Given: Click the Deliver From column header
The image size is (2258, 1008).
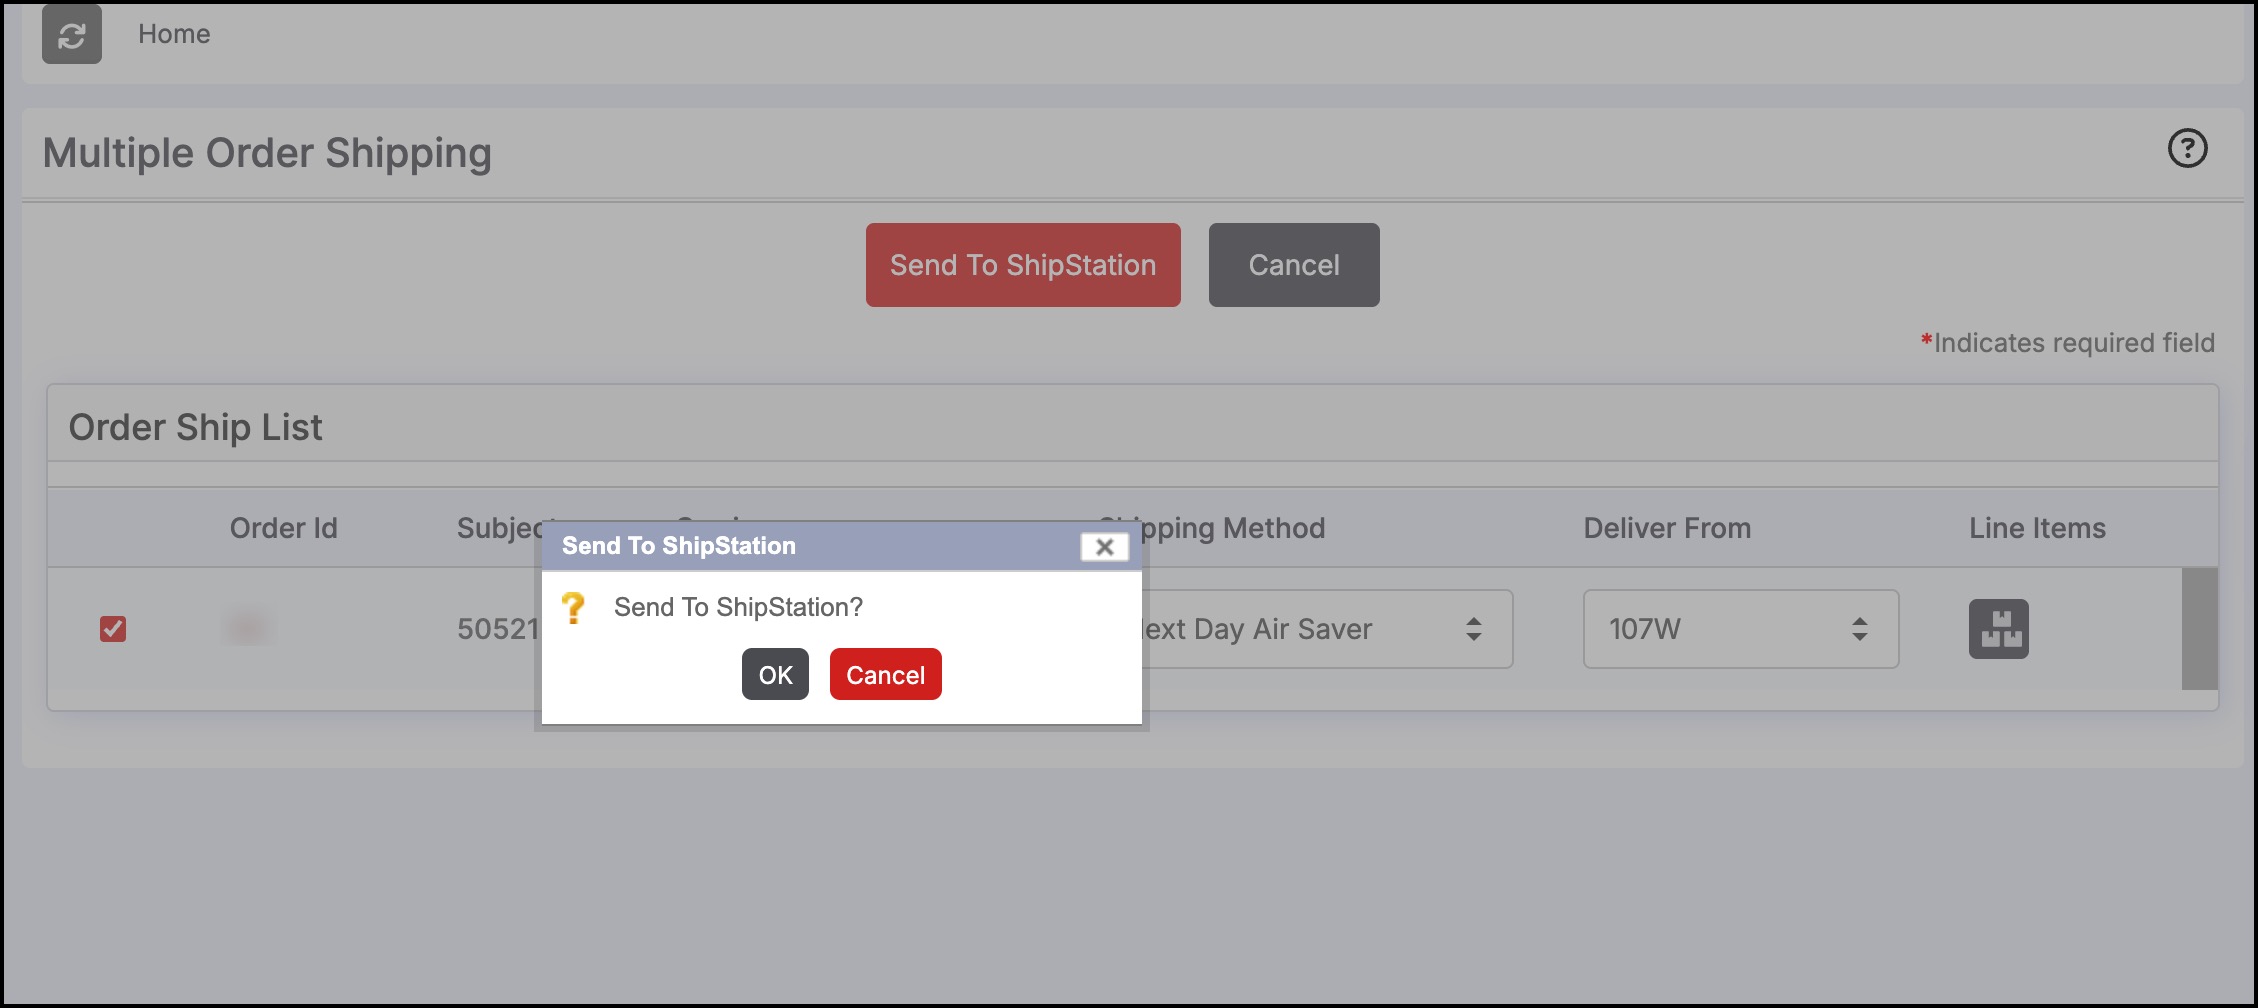Looking at the screenshot, I should [x=1667, y=528].
